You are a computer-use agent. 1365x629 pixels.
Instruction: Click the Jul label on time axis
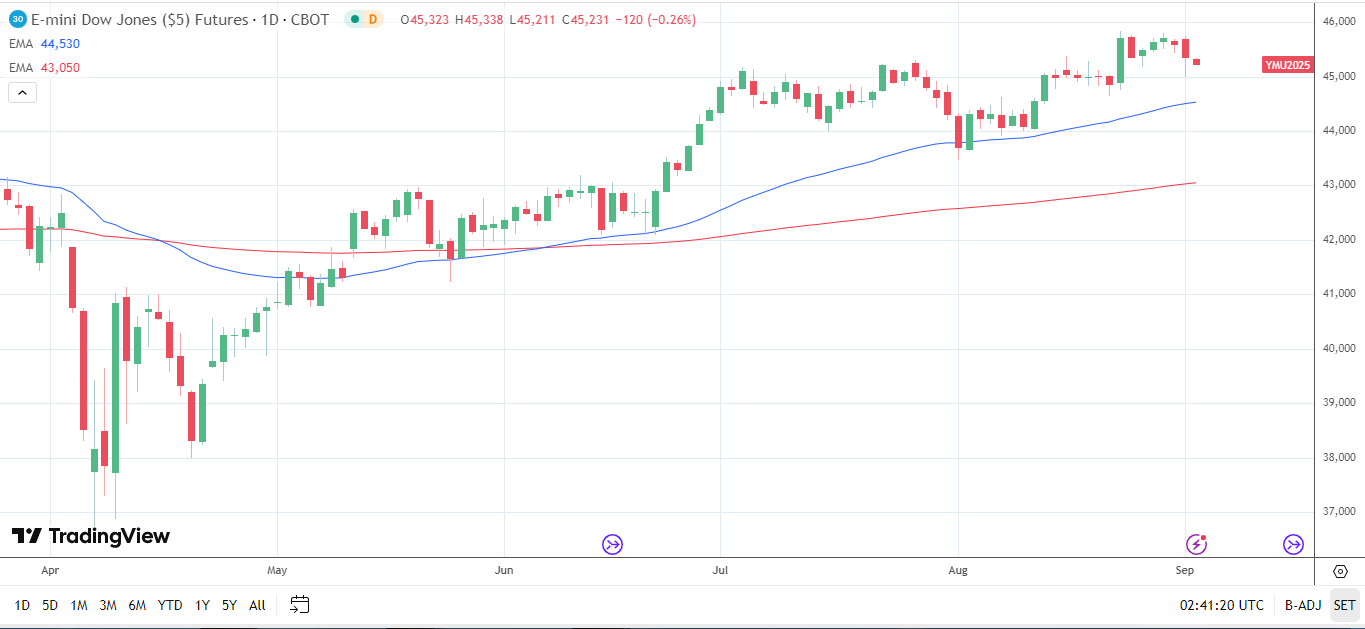(x=718, y=571)
